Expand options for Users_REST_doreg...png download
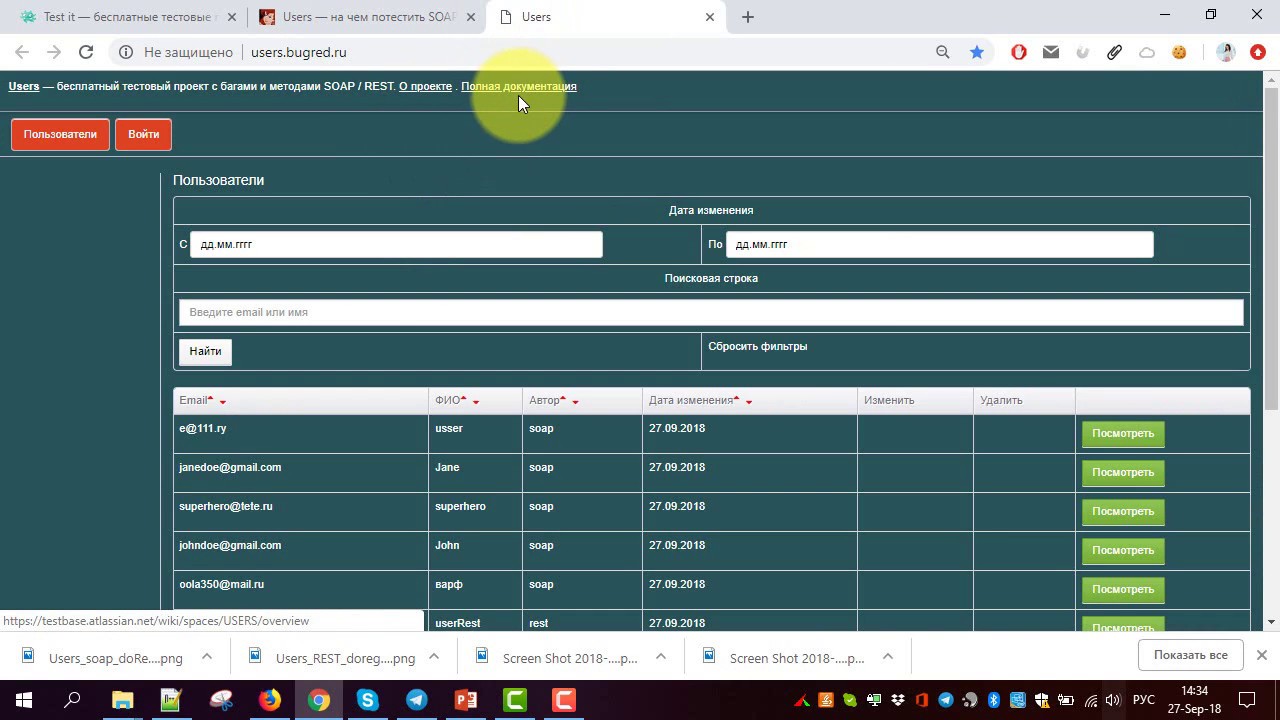Image resolution: width=1280 pixels, height=720 pixels. tap(434, 657)
